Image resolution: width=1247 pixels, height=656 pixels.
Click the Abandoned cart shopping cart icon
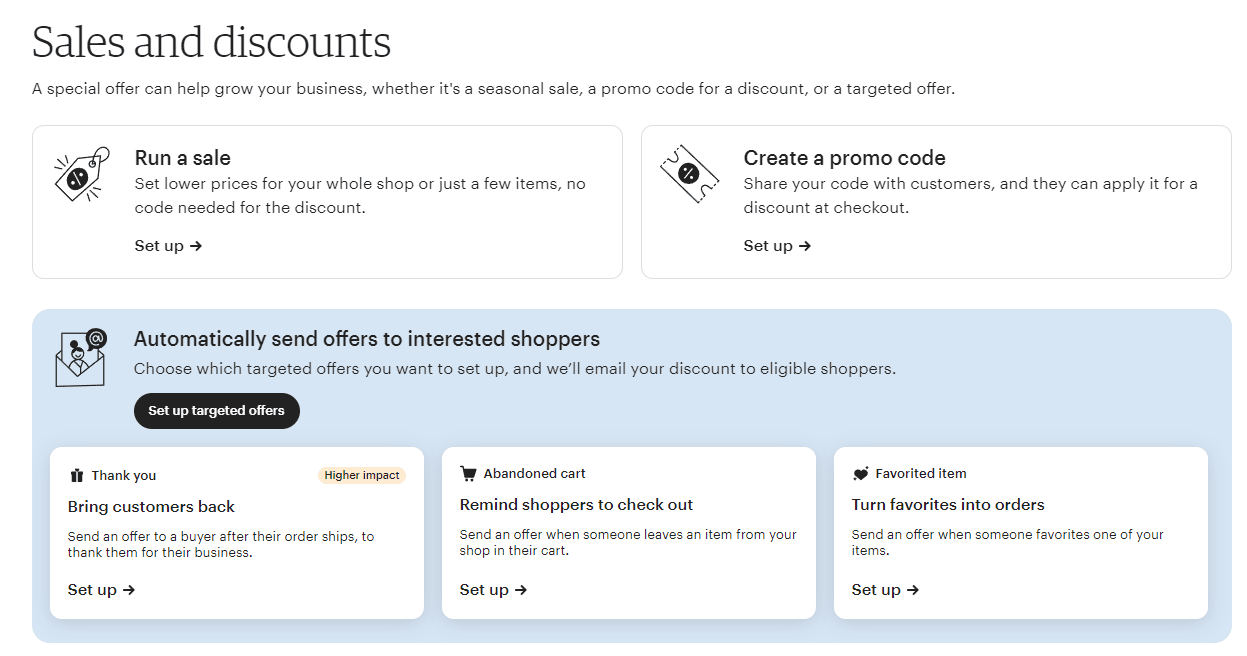pyautogui.click(x=468, y=474)
